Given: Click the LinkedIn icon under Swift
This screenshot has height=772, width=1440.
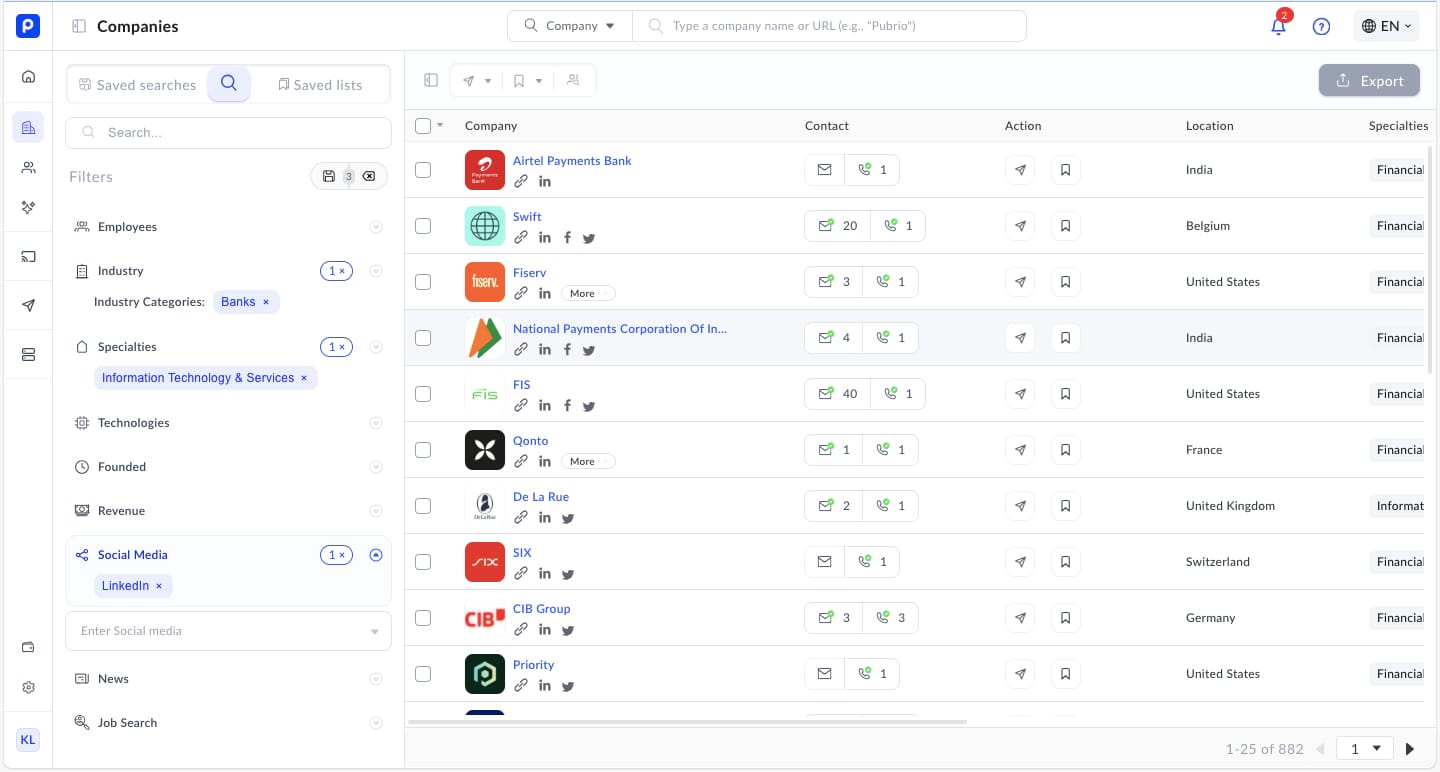Looking at the screenshot, I should [545, 238].
